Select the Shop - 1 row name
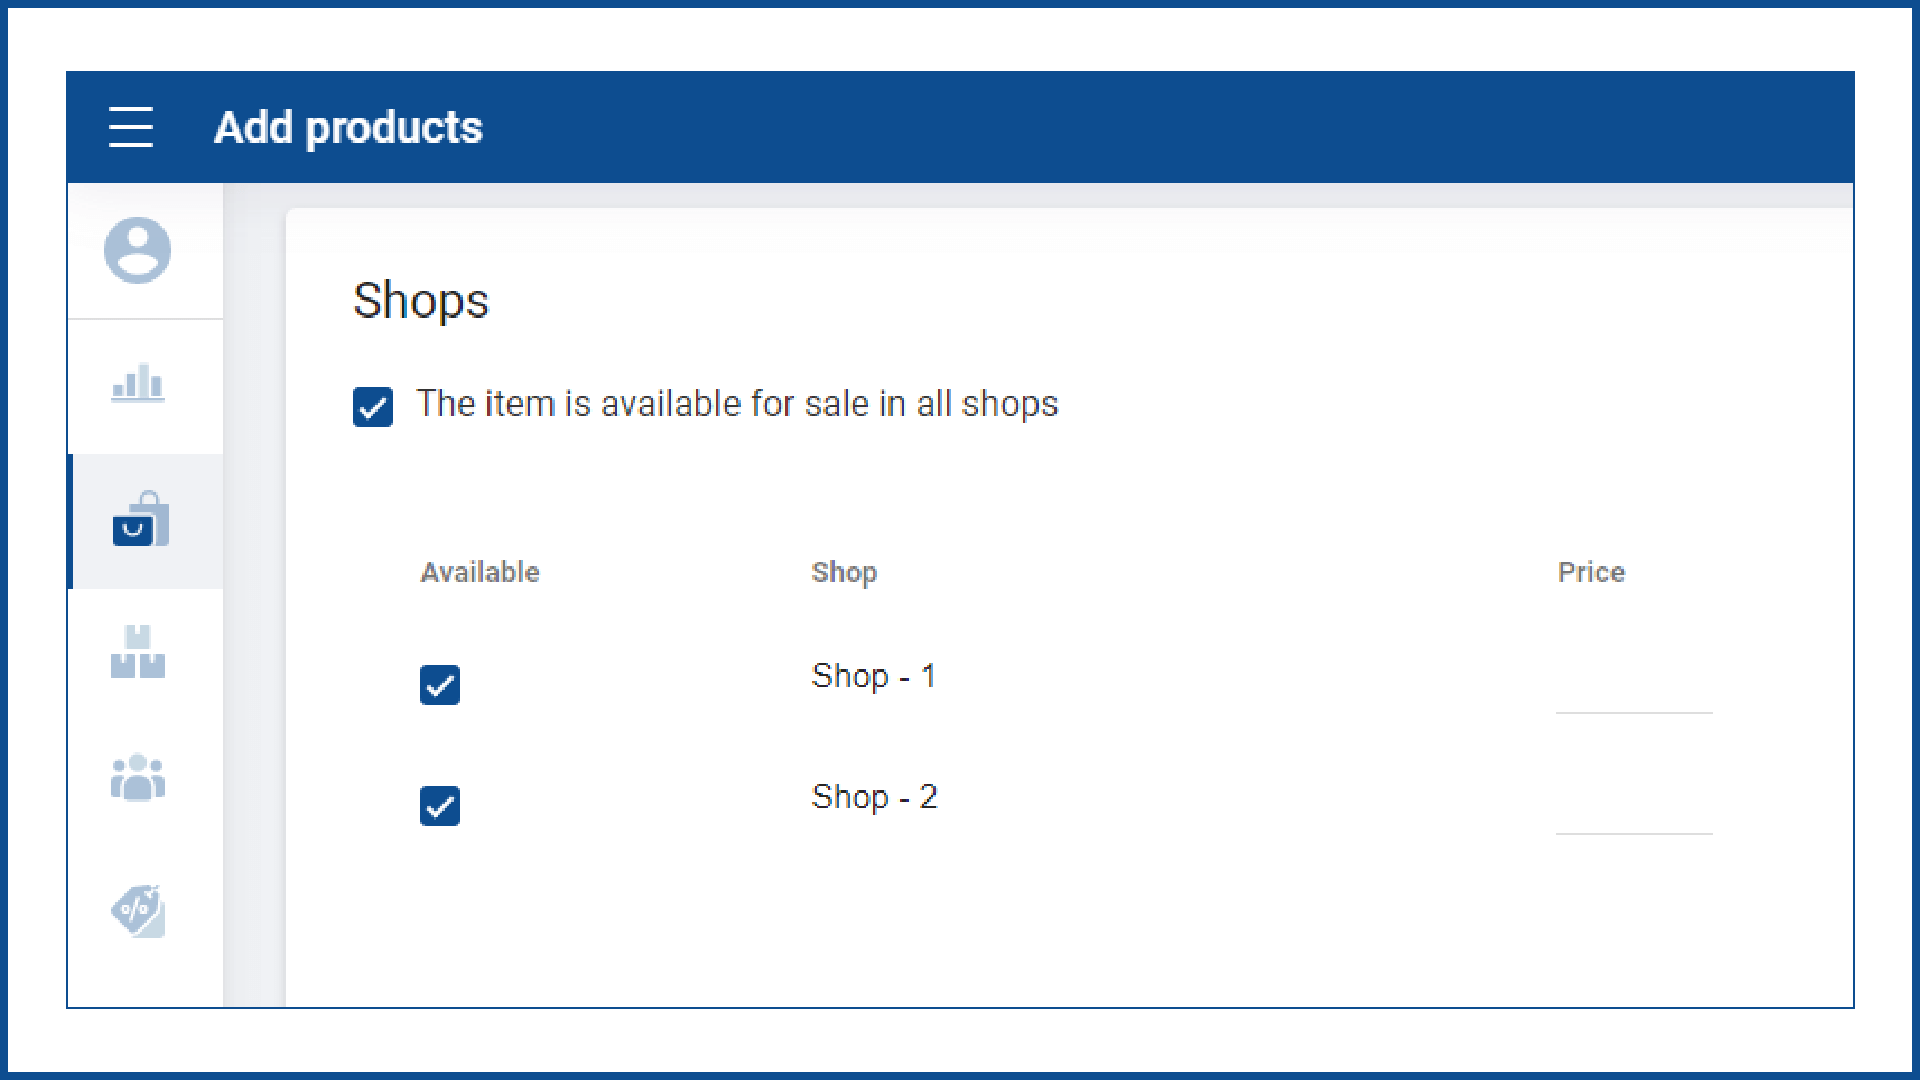The height and width of the screenshot is (1080, 1920). [873, 676]
